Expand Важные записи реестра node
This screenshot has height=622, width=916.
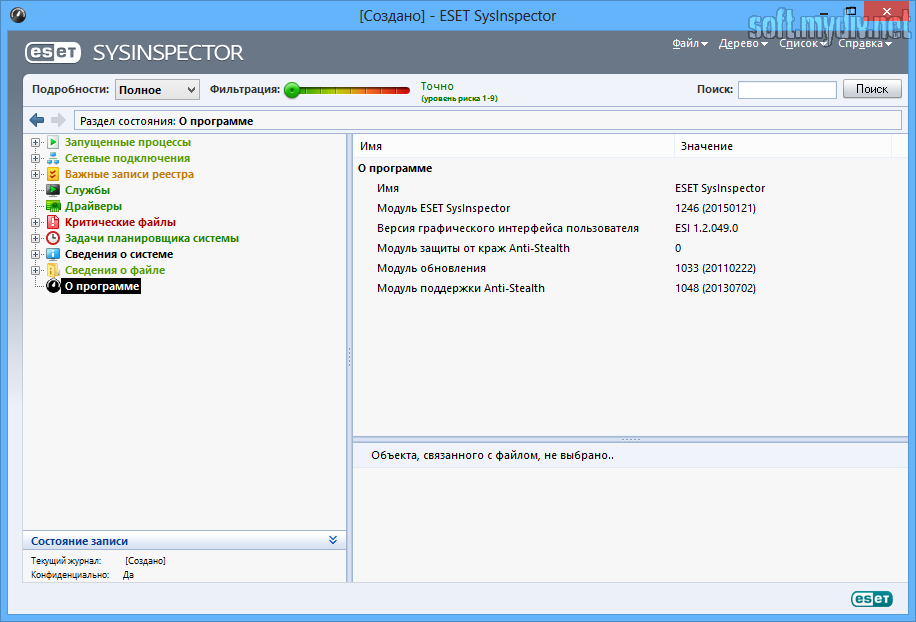click(x=36, y=175)
